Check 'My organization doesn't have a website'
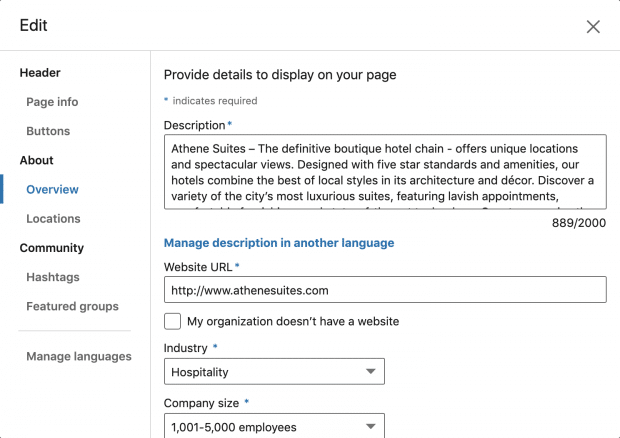The height and width of the screenshot is (438, 620). (172, 321)
